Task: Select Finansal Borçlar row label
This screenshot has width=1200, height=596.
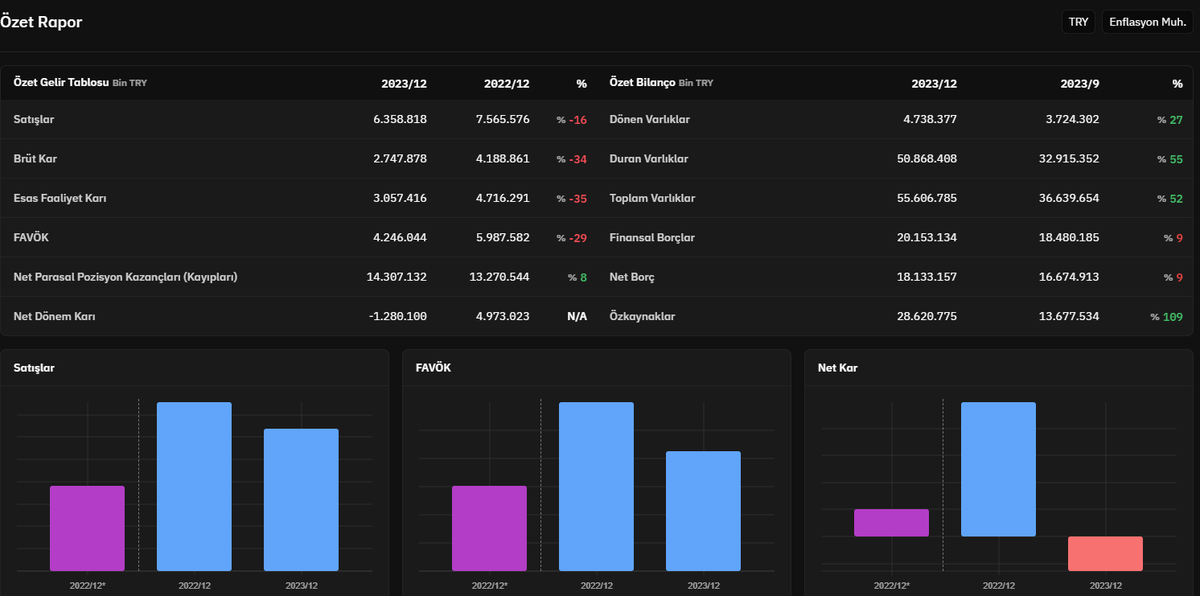Action: point(652,238)
